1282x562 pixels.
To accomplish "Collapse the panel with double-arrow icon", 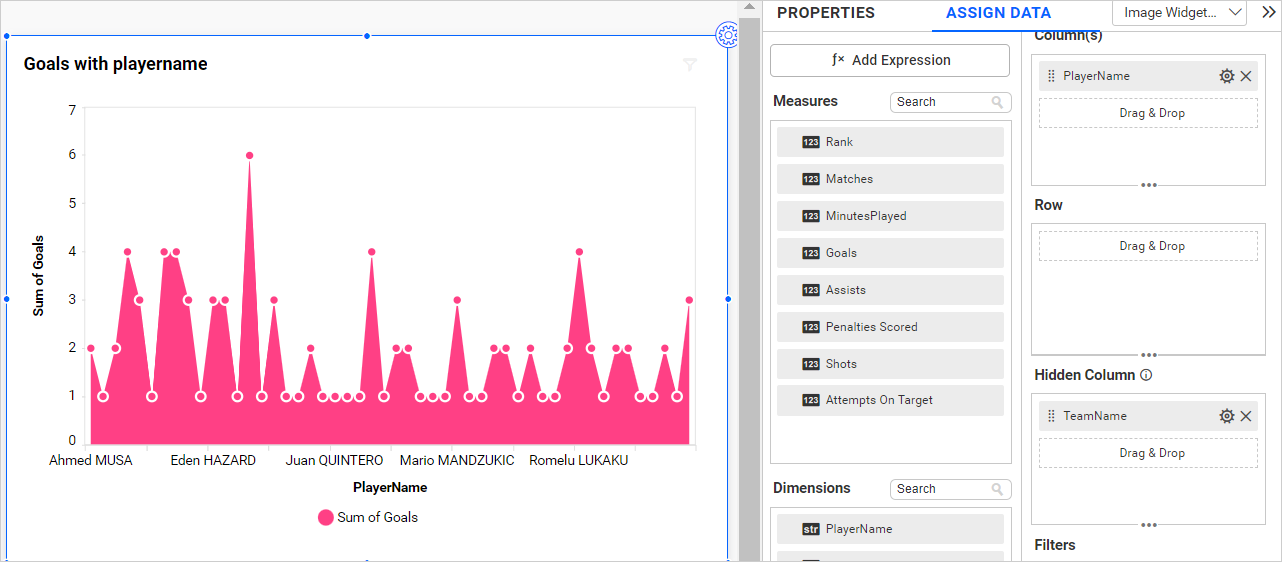I will click(1268, 12).
